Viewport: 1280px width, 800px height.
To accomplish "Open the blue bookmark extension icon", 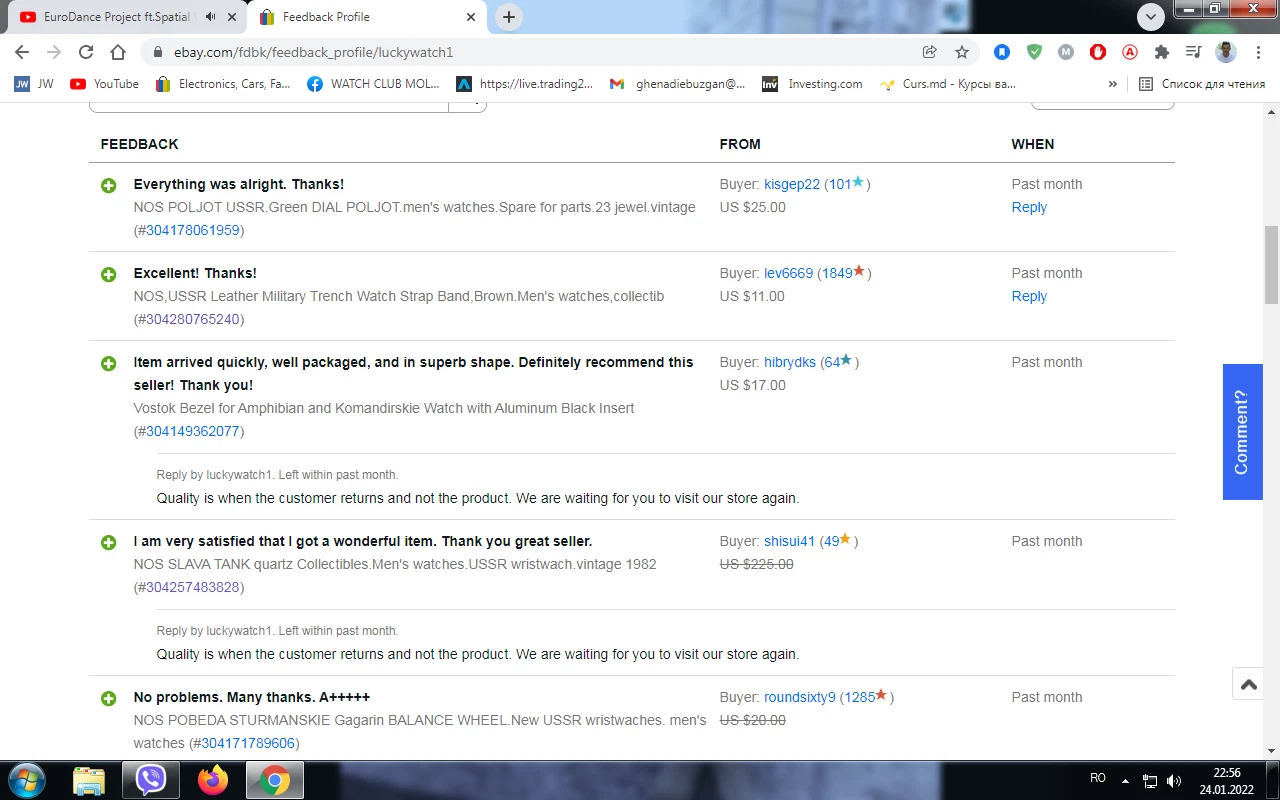I will coord(1002,52).
